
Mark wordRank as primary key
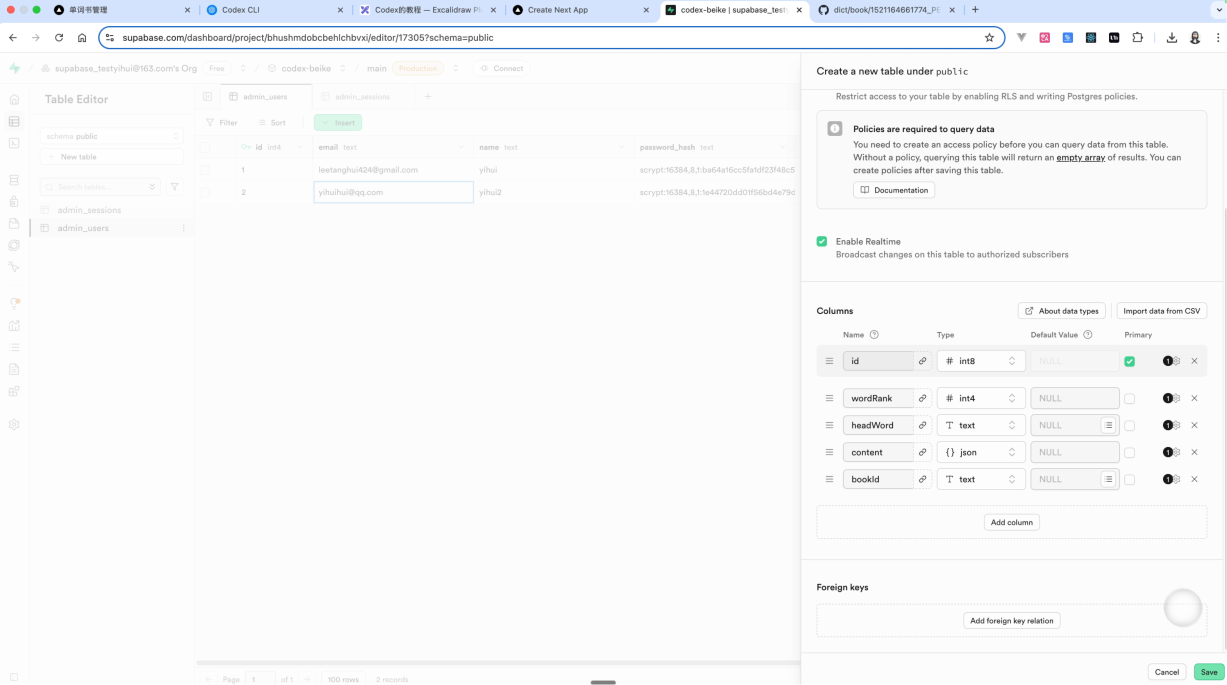tap(1129, 398)
